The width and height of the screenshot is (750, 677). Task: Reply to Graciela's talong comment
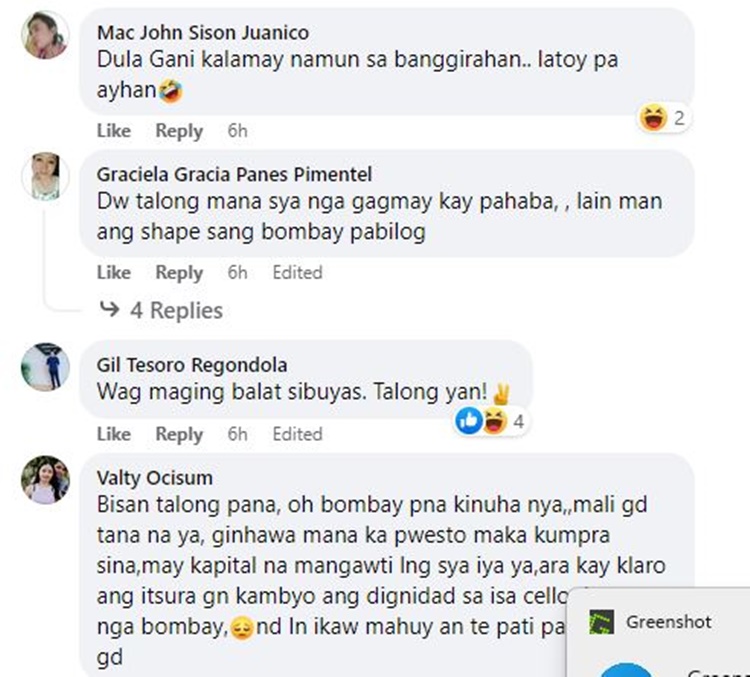179,272
